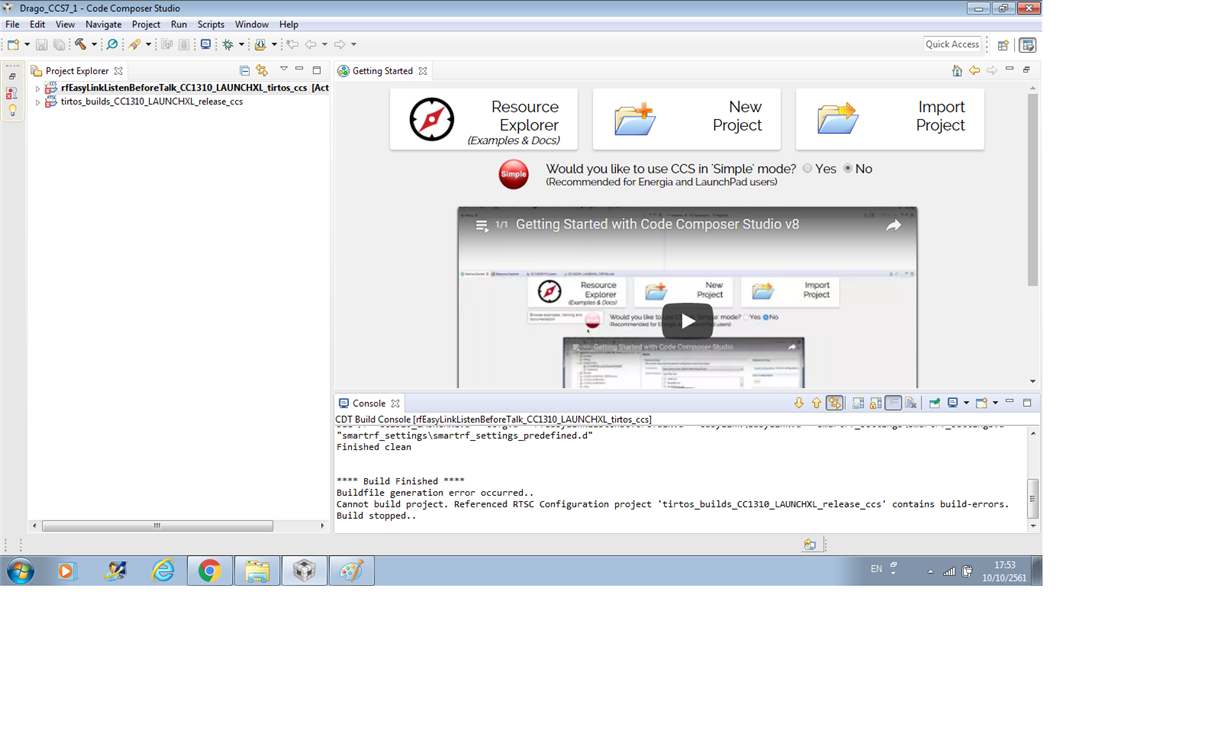Click Getting Started vertical scrollbar
1230x729 pixels.
[1033, 190]
